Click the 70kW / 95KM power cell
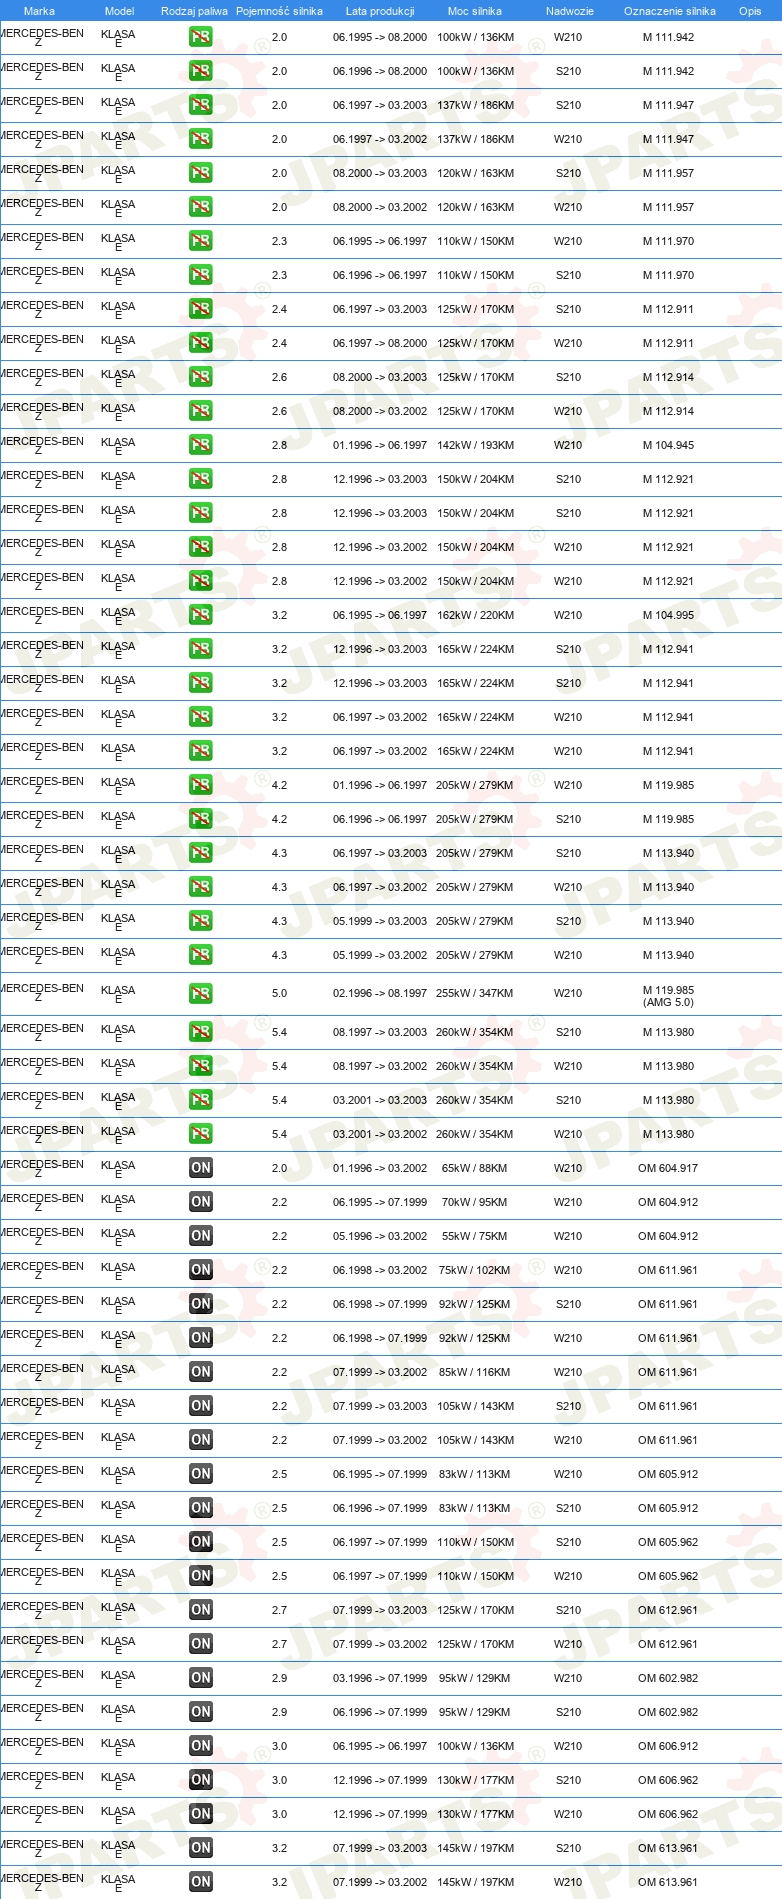This screenshot has height=1899, width=782. point(475,1202)
